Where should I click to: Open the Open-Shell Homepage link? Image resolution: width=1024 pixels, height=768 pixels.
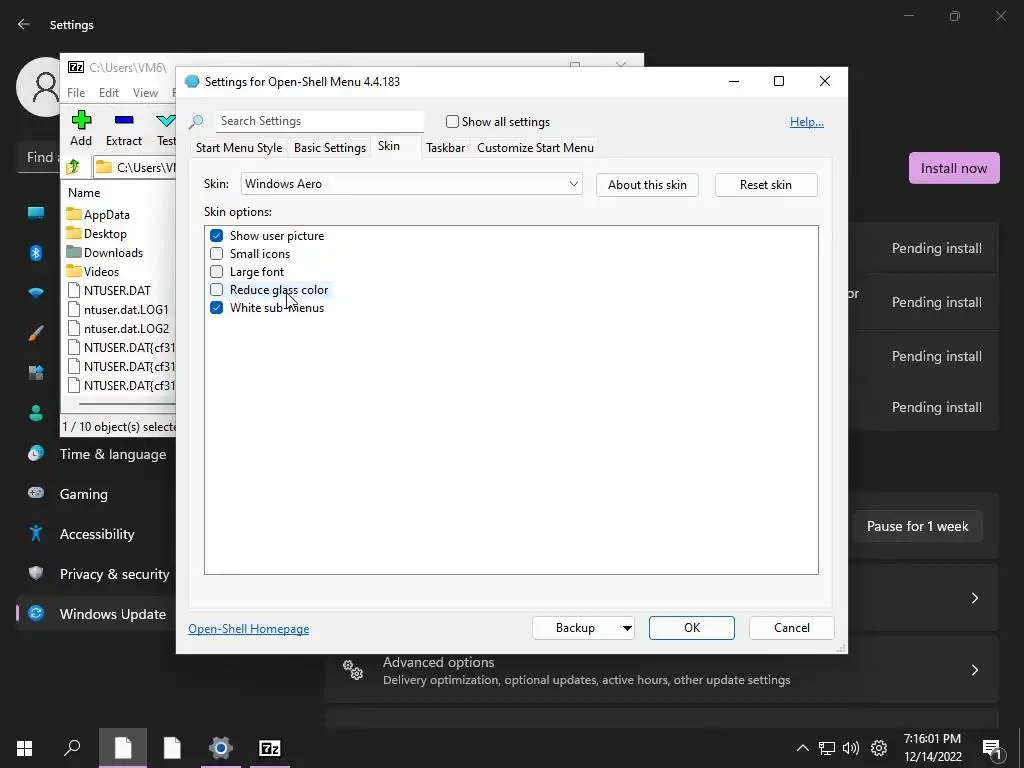coord(249,629)
